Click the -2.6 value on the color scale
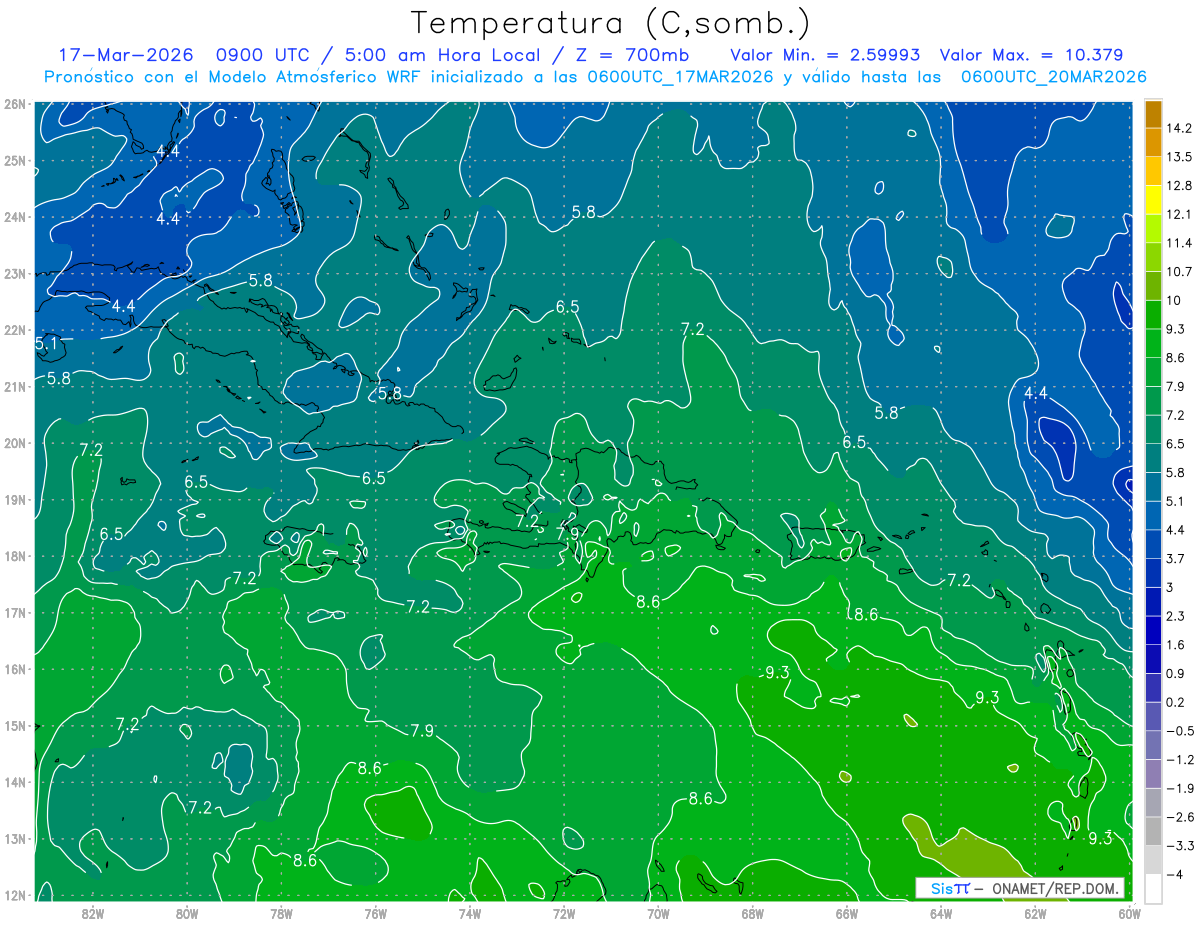The height and width of the screenshot is (927, 1200). coord(1179,817)
